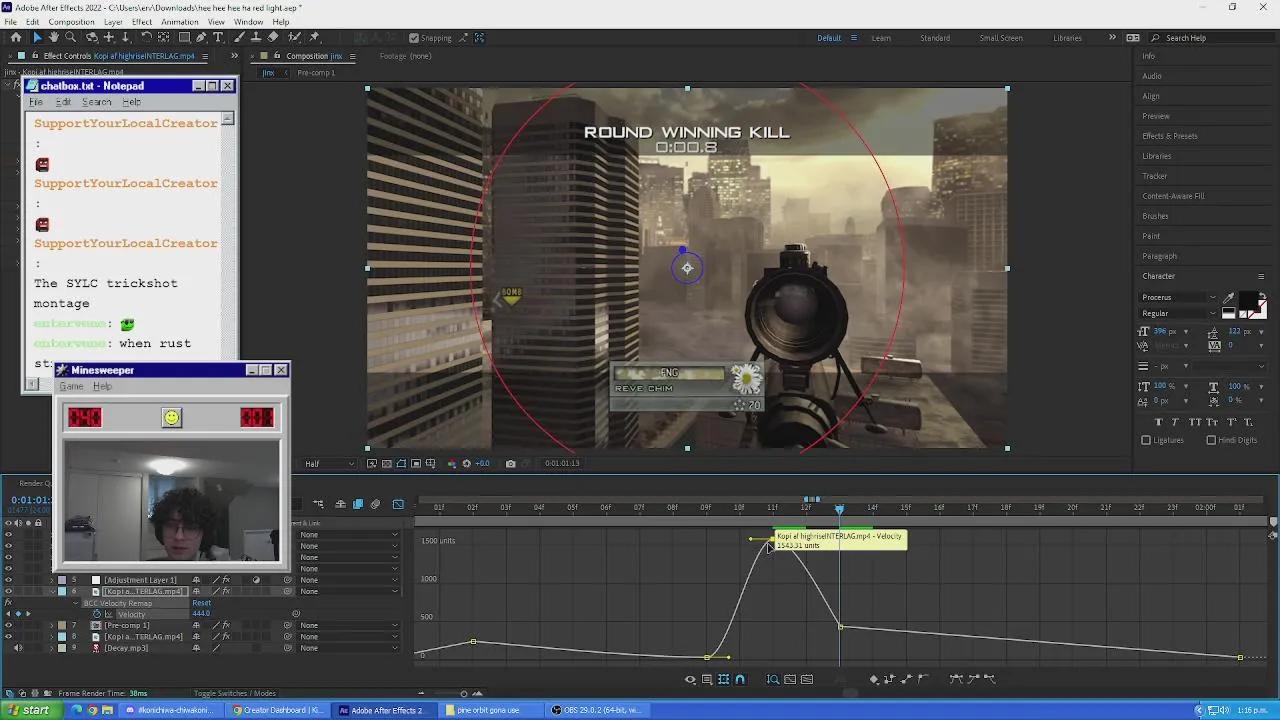
Task: Select the Brush tool
Action: (240, 37)
